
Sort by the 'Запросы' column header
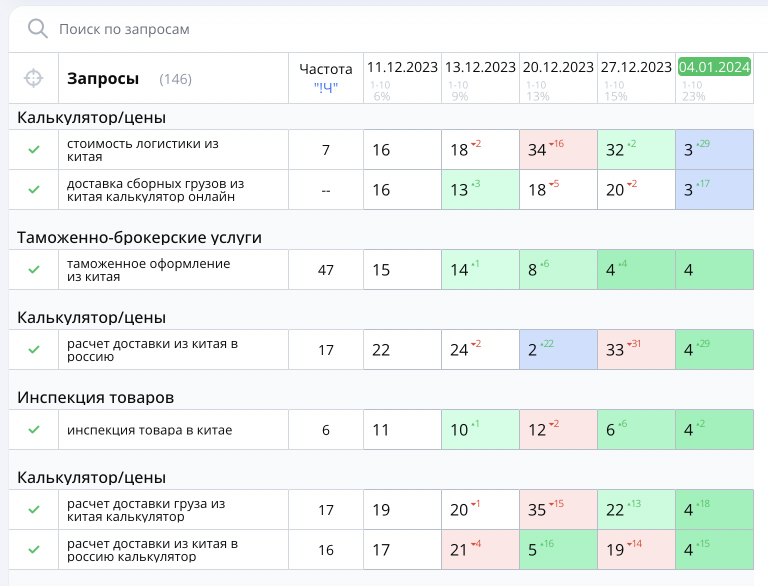point(103,79)
